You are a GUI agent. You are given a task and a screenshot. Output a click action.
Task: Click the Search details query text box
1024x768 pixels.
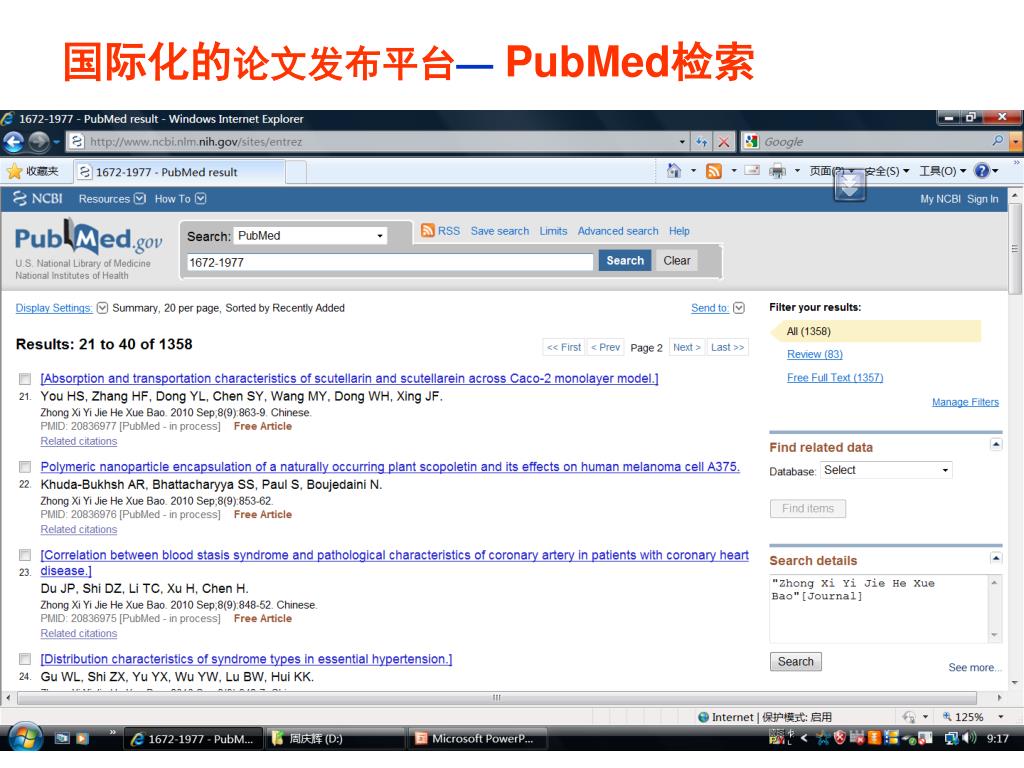[880, 609]
